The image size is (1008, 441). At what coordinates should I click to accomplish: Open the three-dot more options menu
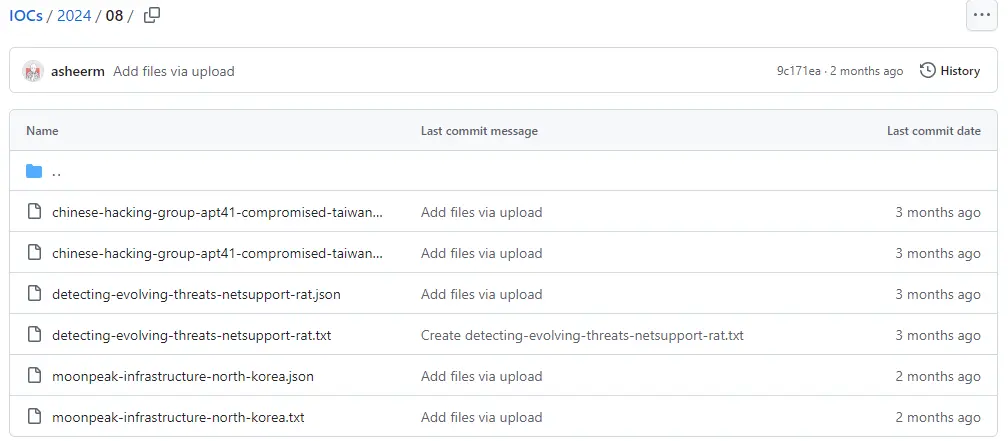point(981,16)
